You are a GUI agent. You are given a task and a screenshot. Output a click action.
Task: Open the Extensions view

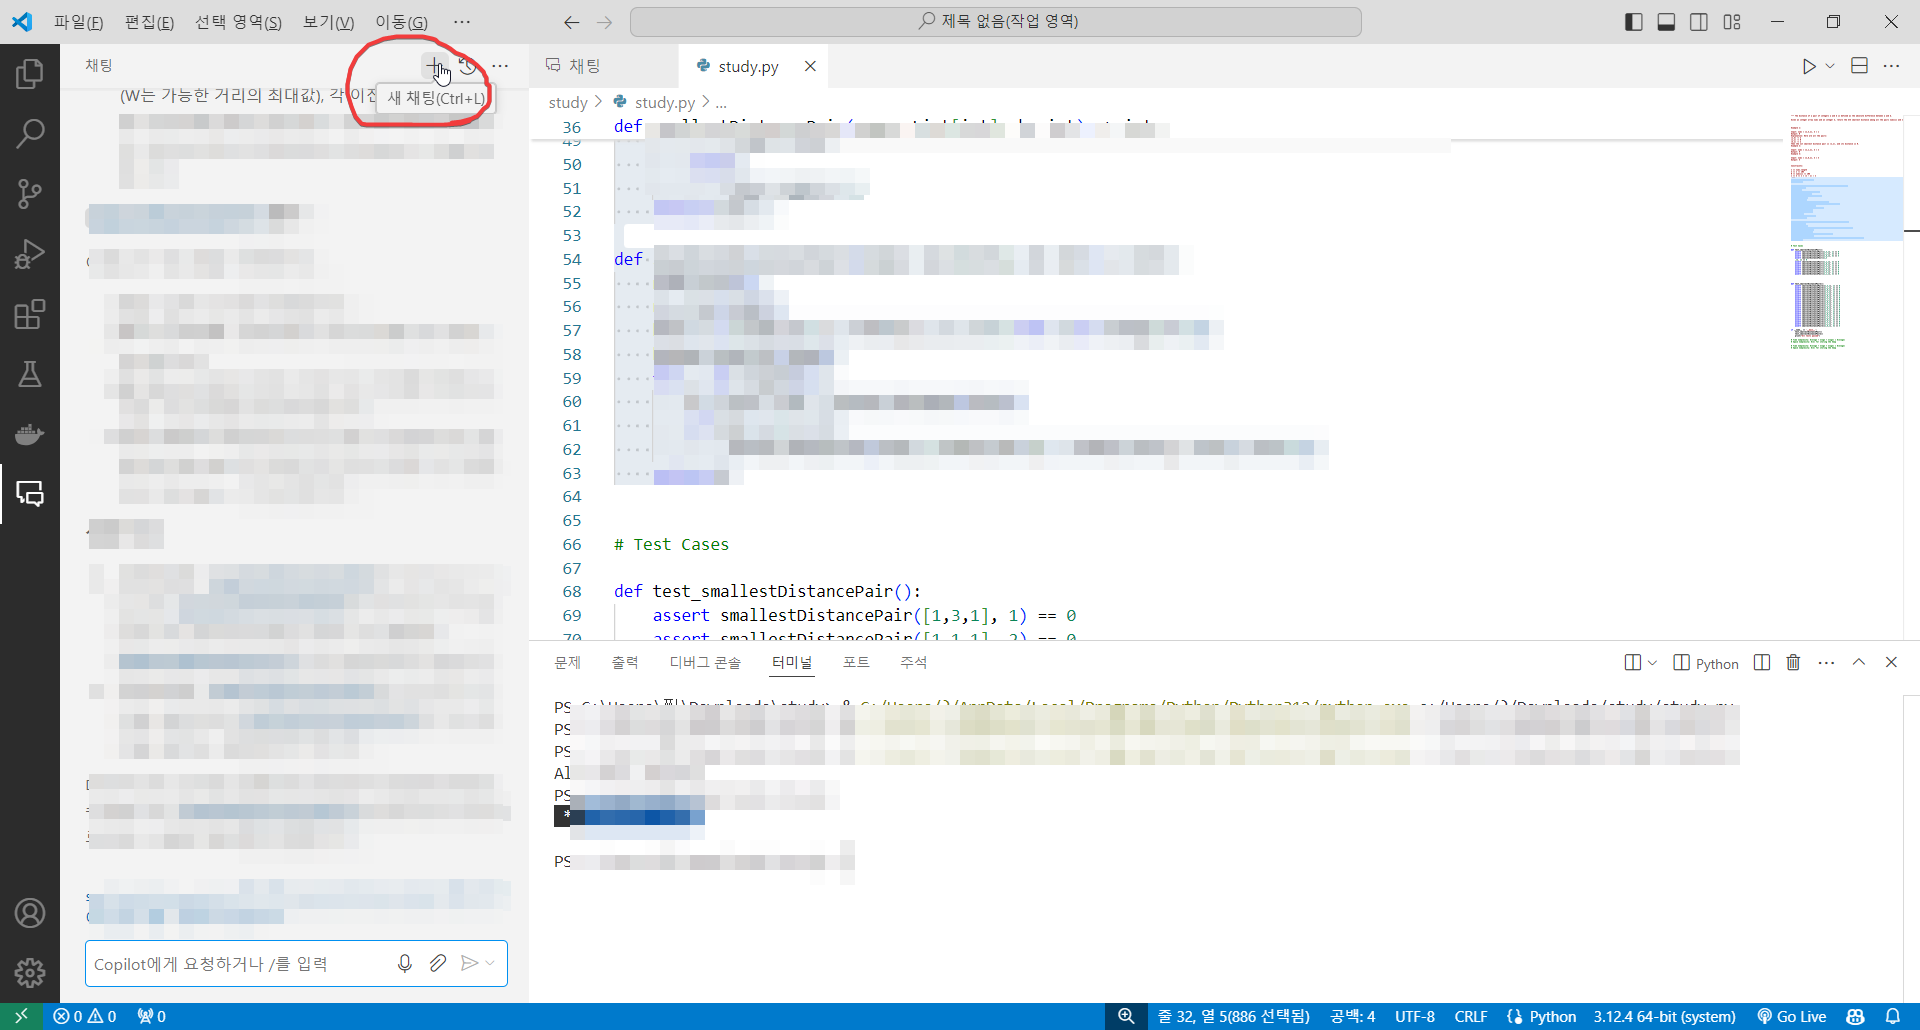(30, 314)
